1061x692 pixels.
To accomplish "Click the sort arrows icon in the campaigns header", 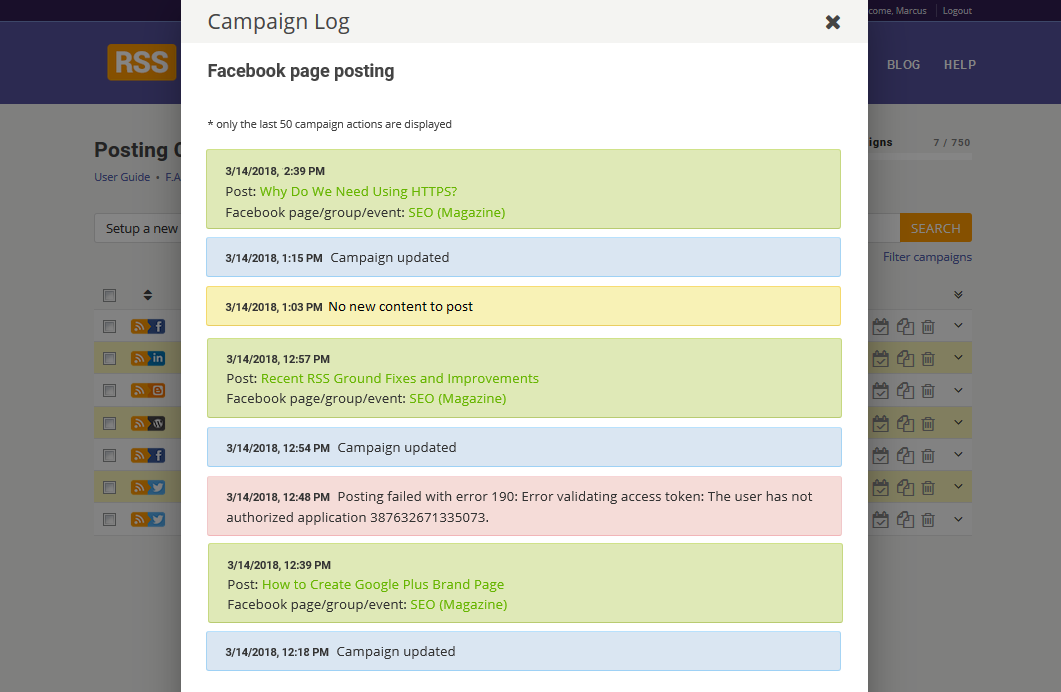I will click(x=148, y=295).
